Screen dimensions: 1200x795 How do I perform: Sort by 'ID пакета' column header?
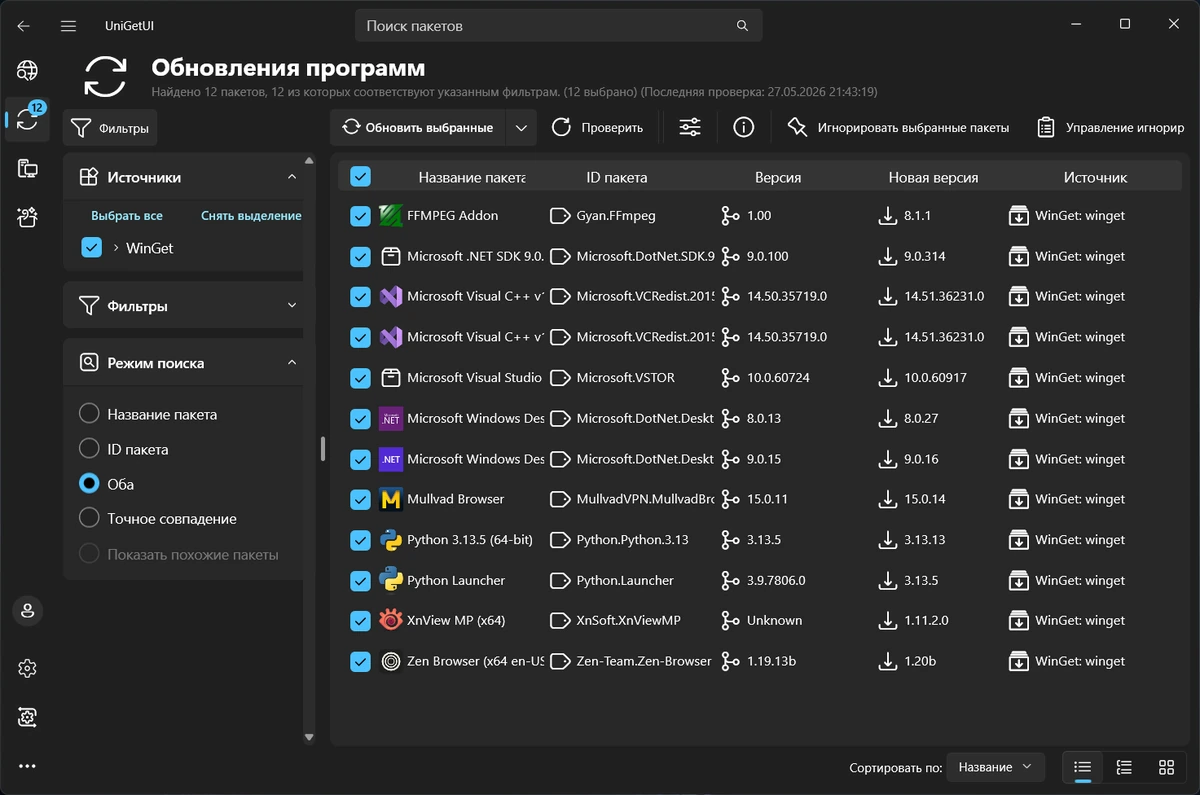point(617,177)
